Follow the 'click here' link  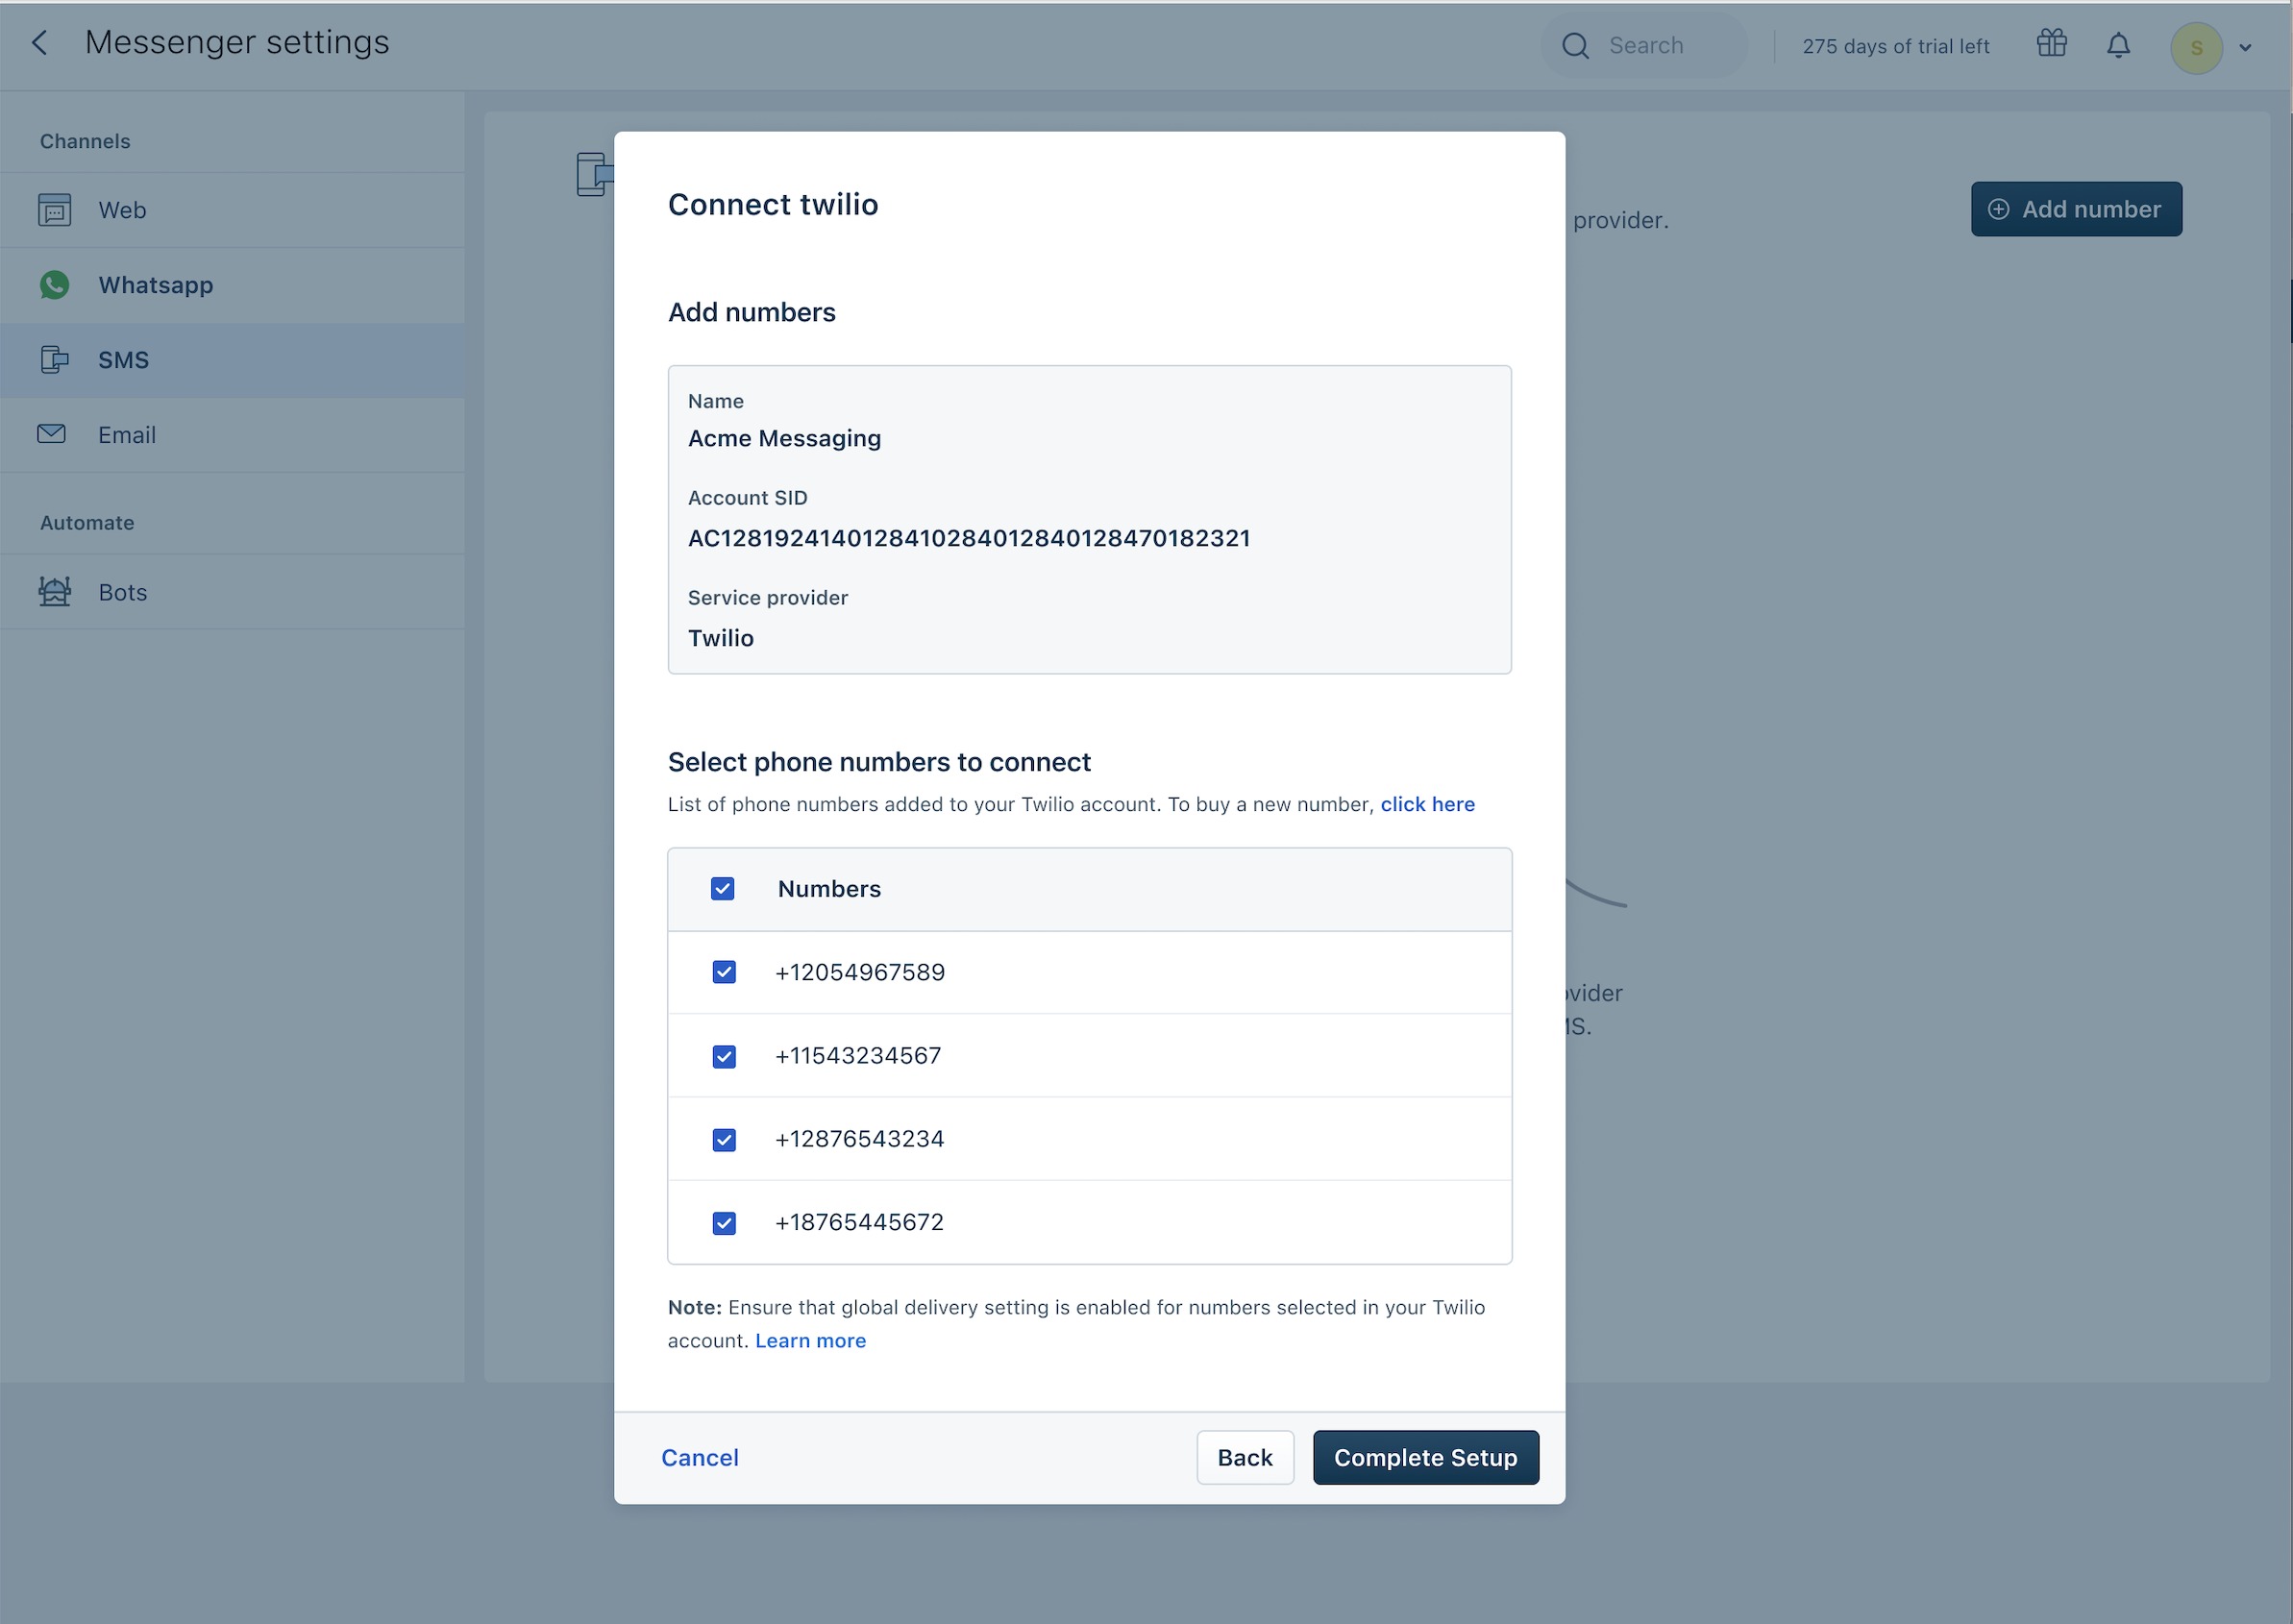tap(1427, 804)
